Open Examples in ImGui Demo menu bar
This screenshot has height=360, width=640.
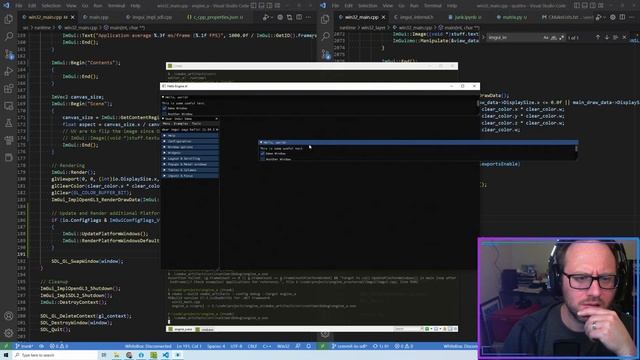[x=181, y=124]
